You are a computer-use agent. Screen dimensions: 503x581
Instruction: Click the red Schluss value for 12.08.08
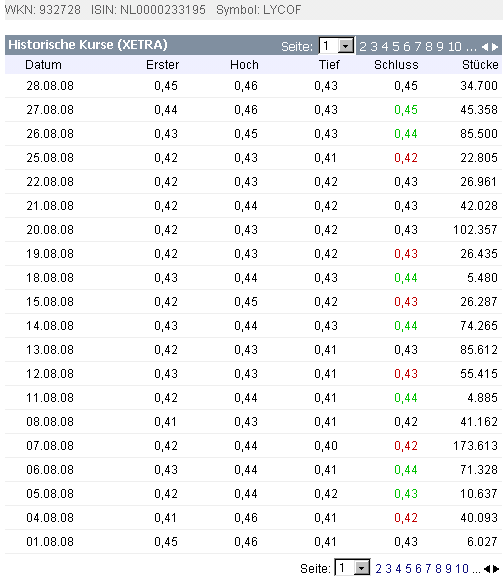tap(406, 374)
